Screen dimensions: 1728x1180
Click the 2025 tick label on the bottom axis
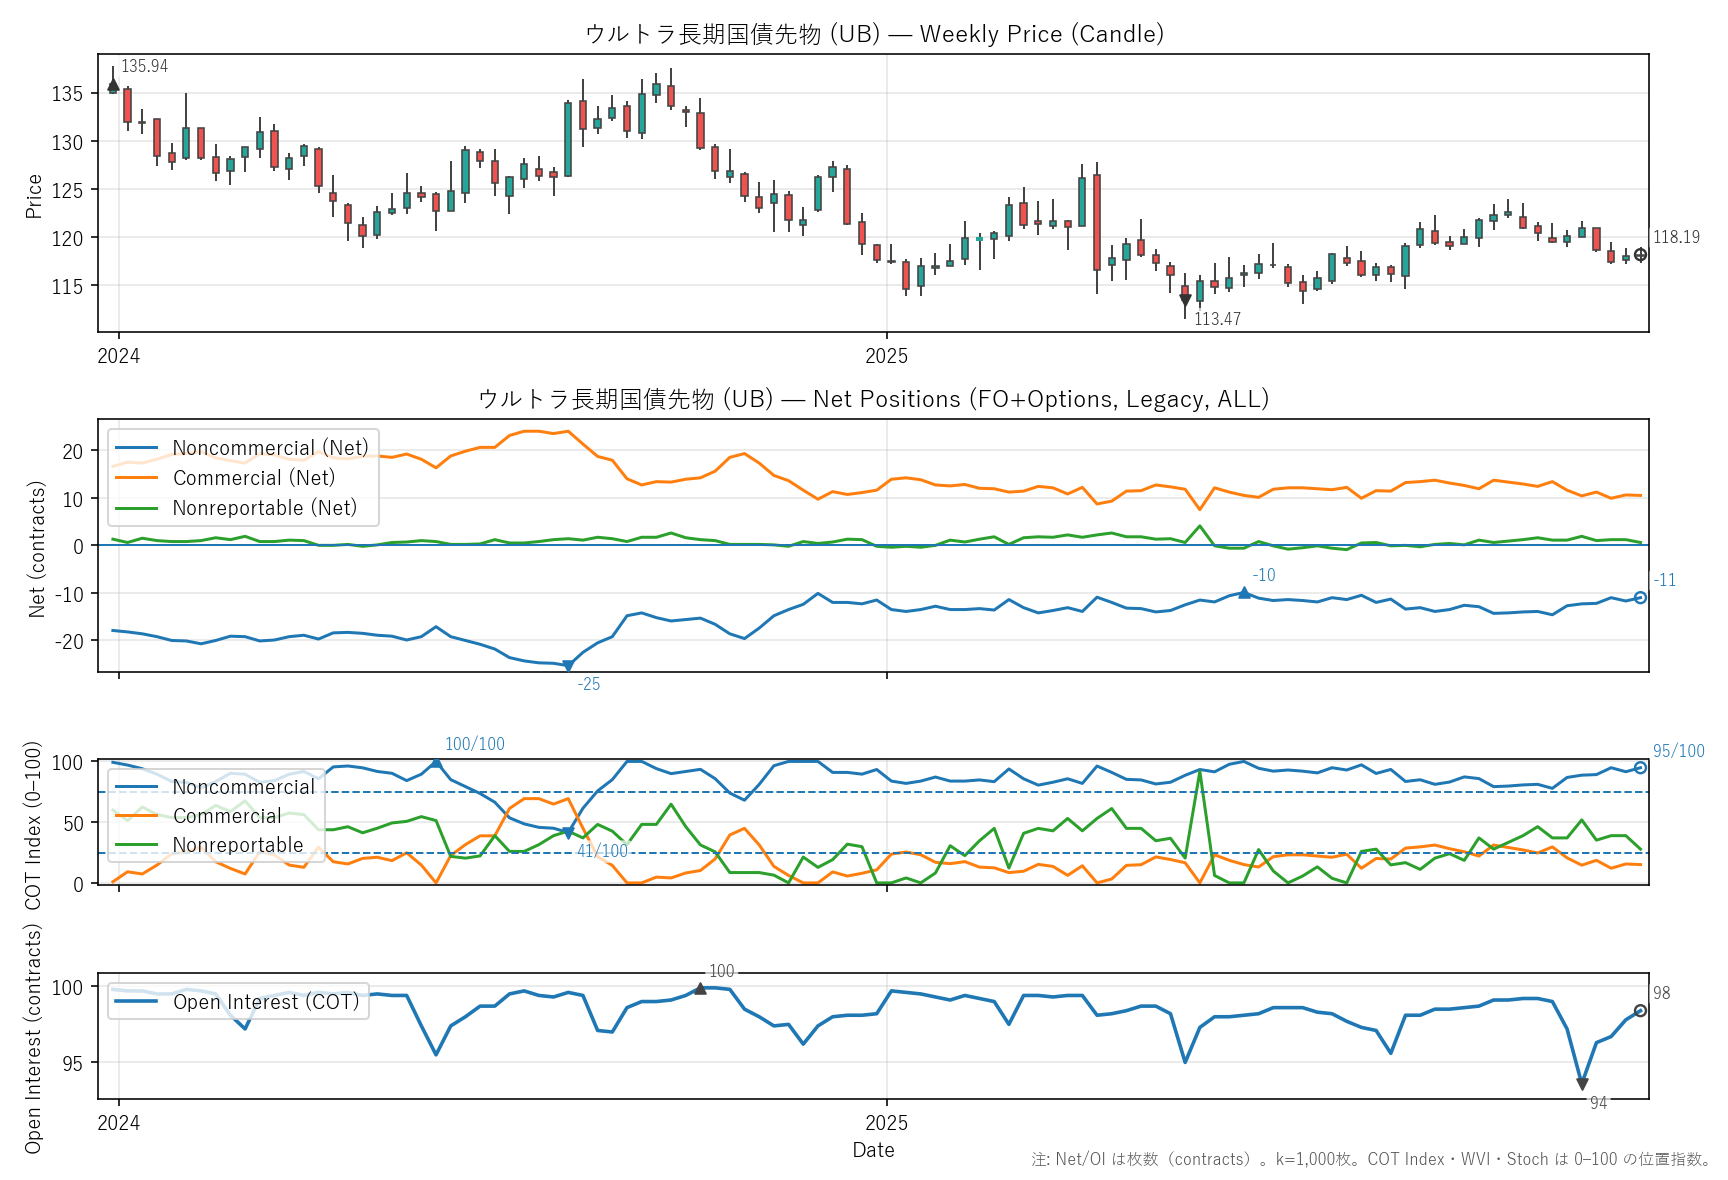tap(886, 1123)
